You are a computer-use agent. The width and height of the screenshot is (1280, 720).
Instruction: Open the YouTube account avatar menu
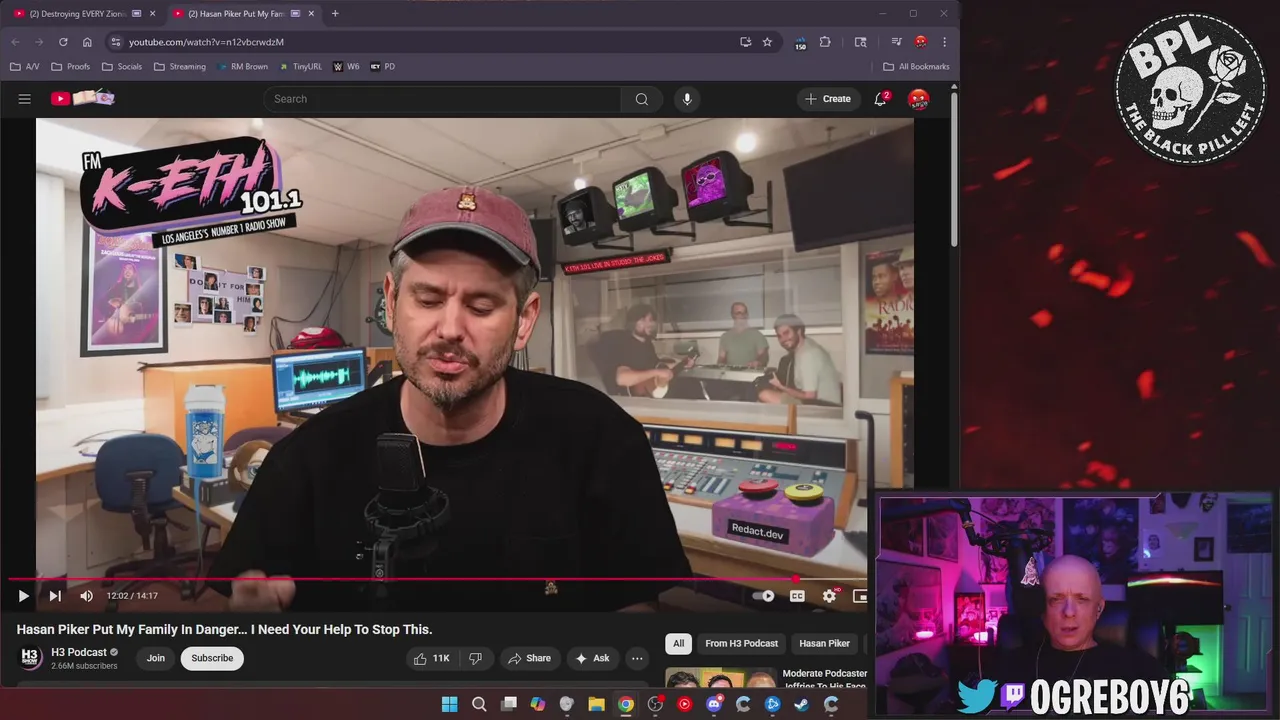pos(918,99)
